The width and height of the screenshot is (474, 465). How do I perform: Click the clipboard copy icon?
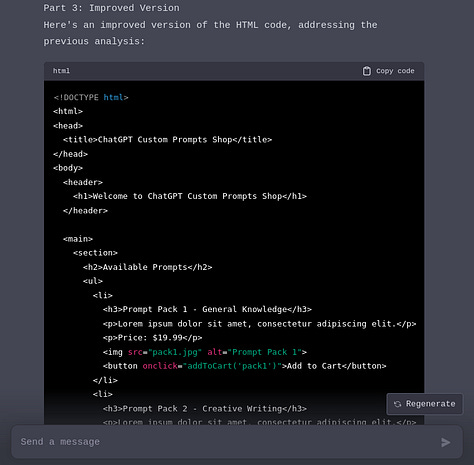pyautogui.click(x=366, y=71)
